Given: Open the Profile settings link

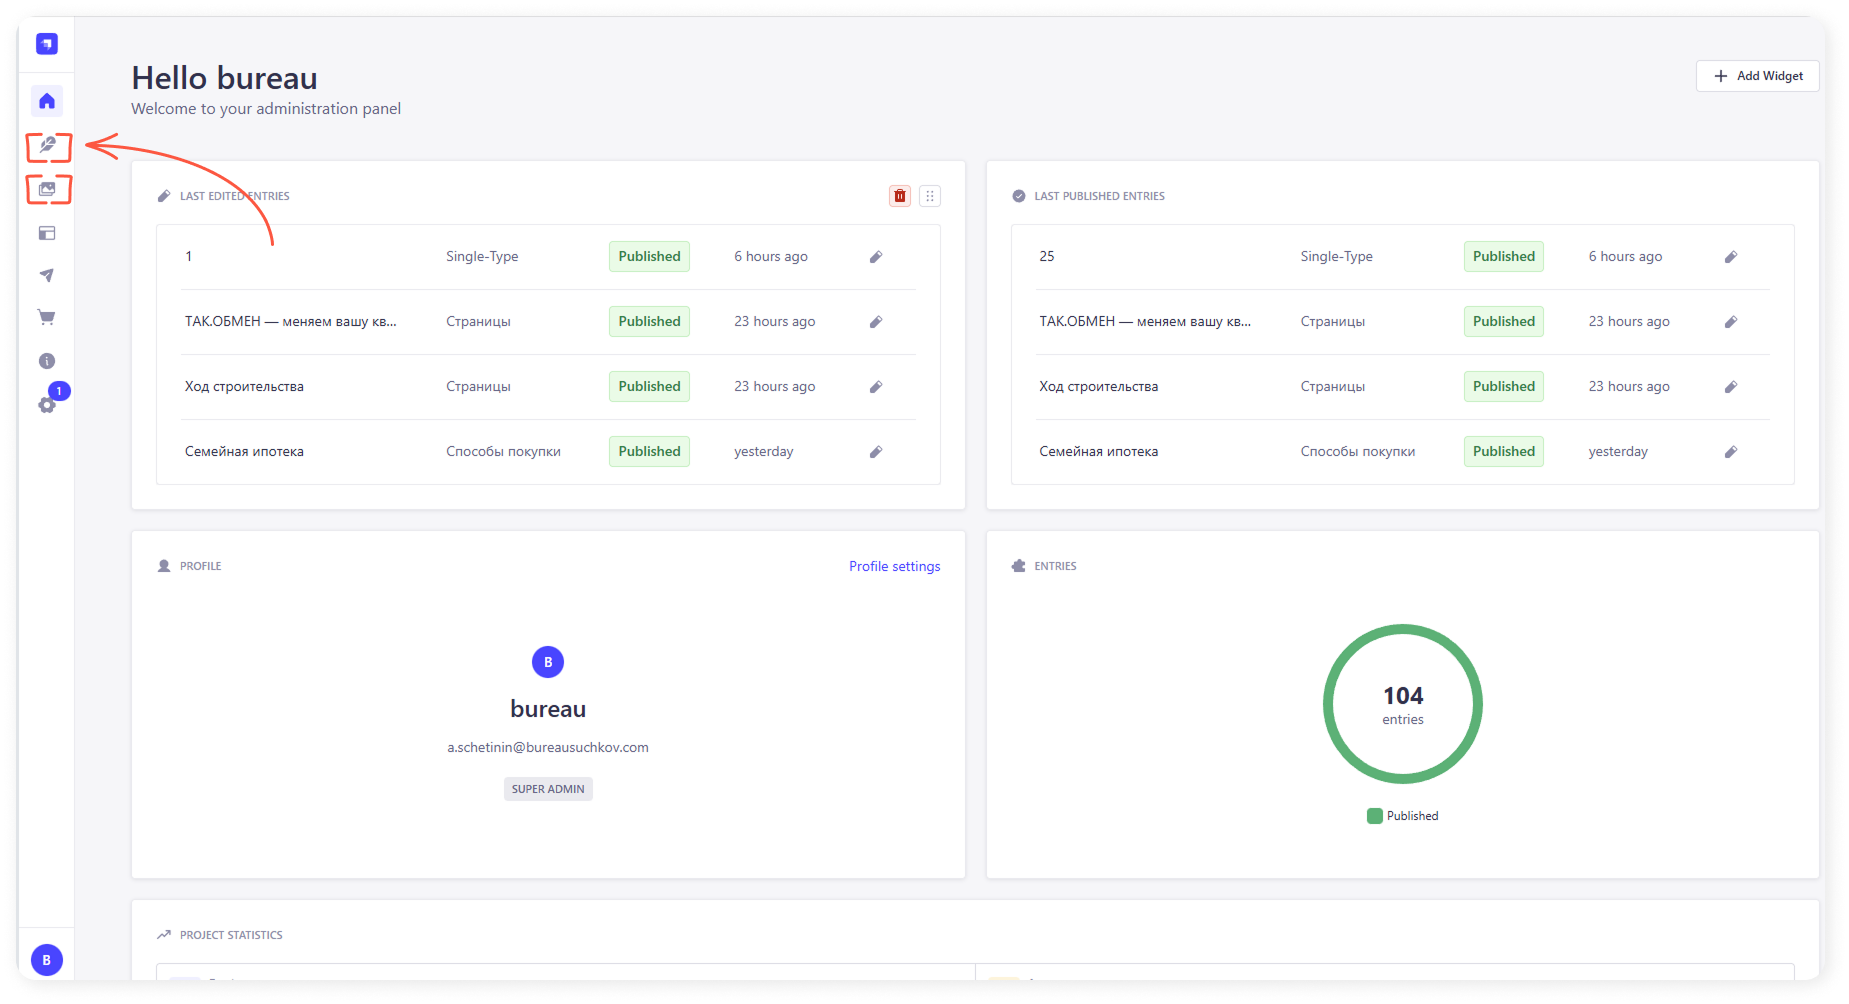Looking at the screenshot, I should point(894,566).
